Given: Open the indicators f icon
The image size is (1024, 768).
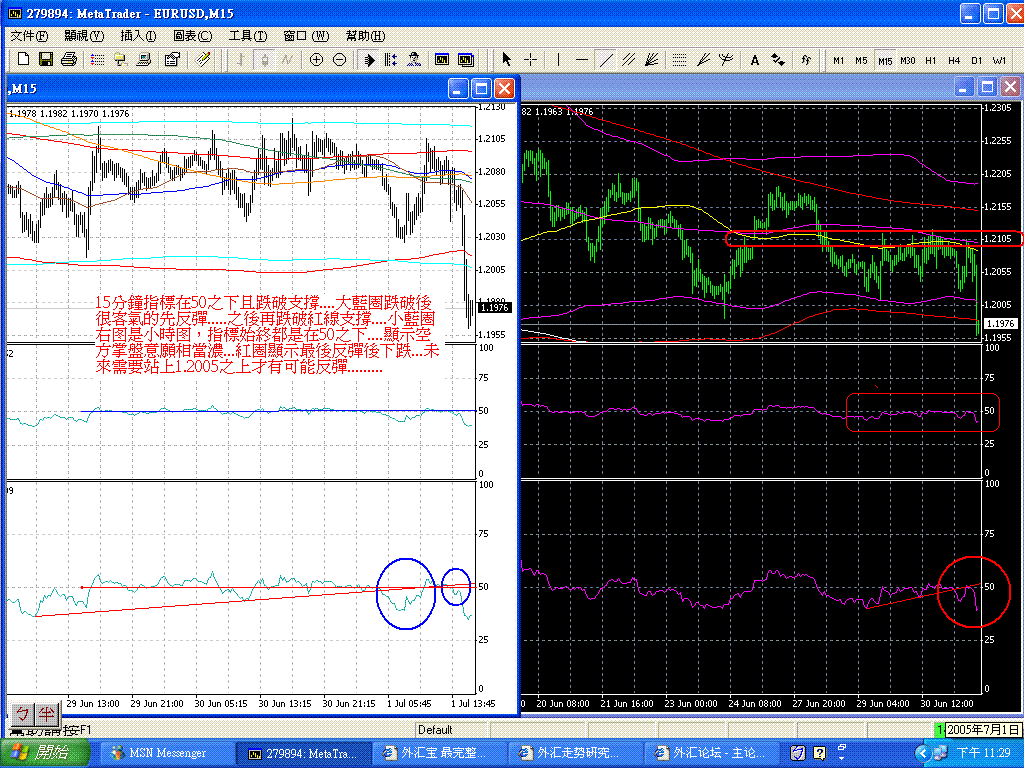Looking at the screenshot, I should pos(806,60).
